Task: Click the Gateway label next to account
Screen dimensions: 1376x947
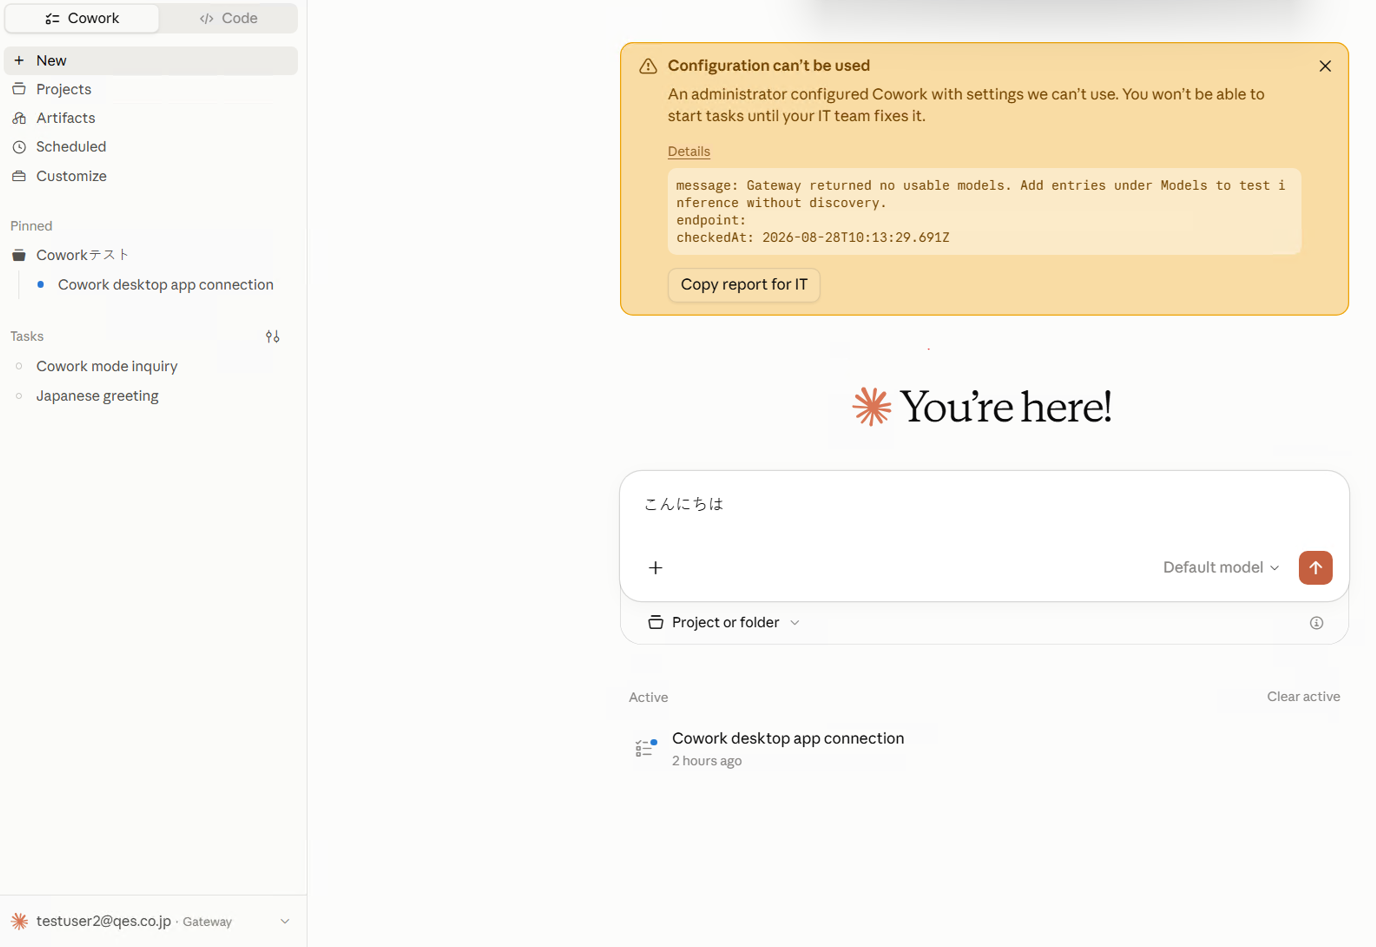Action: pos(207,922)
